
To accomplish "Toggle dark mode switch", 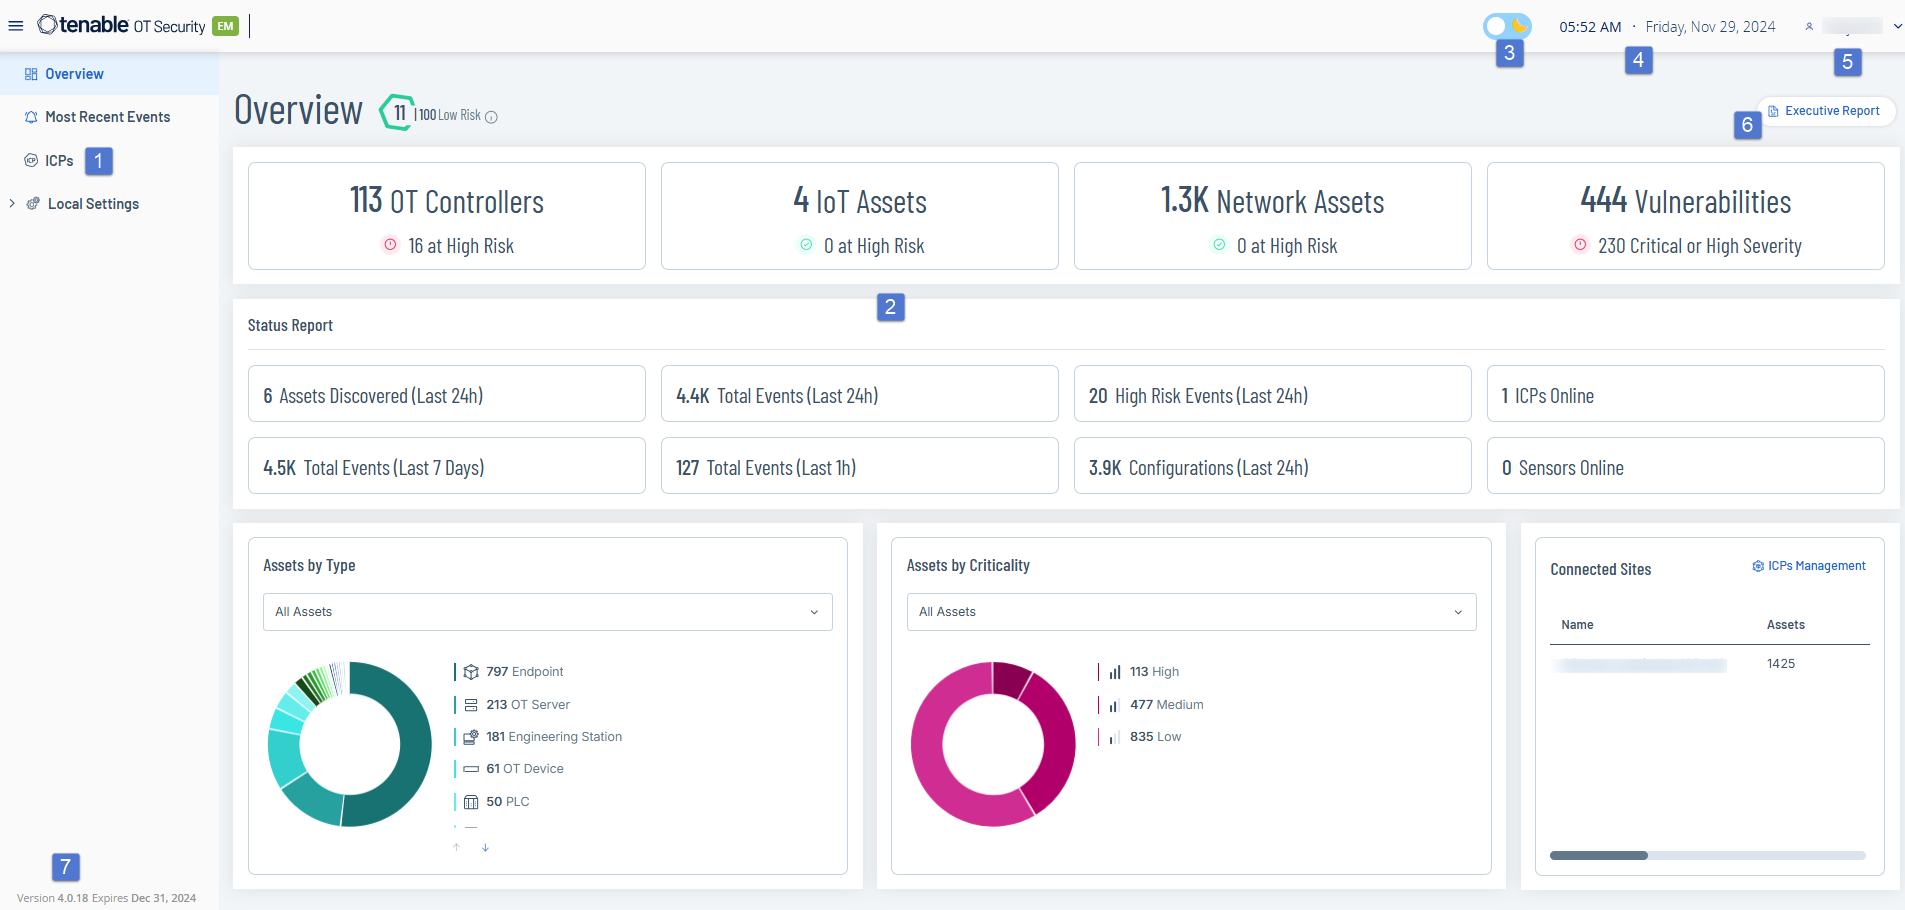I will 1507,26.
